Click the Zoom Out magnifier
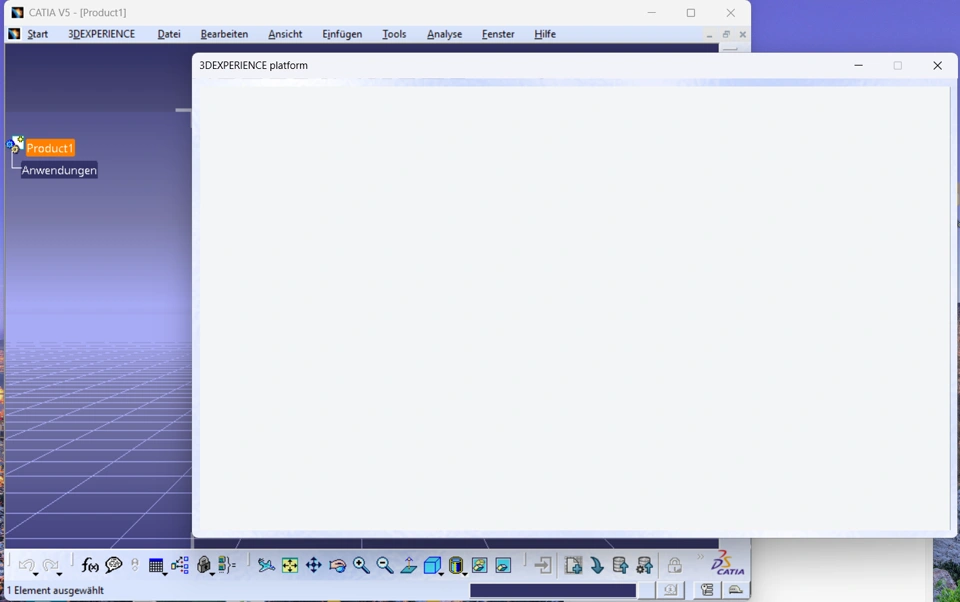The width and height of the screenshot is (960, 602). 384,565
